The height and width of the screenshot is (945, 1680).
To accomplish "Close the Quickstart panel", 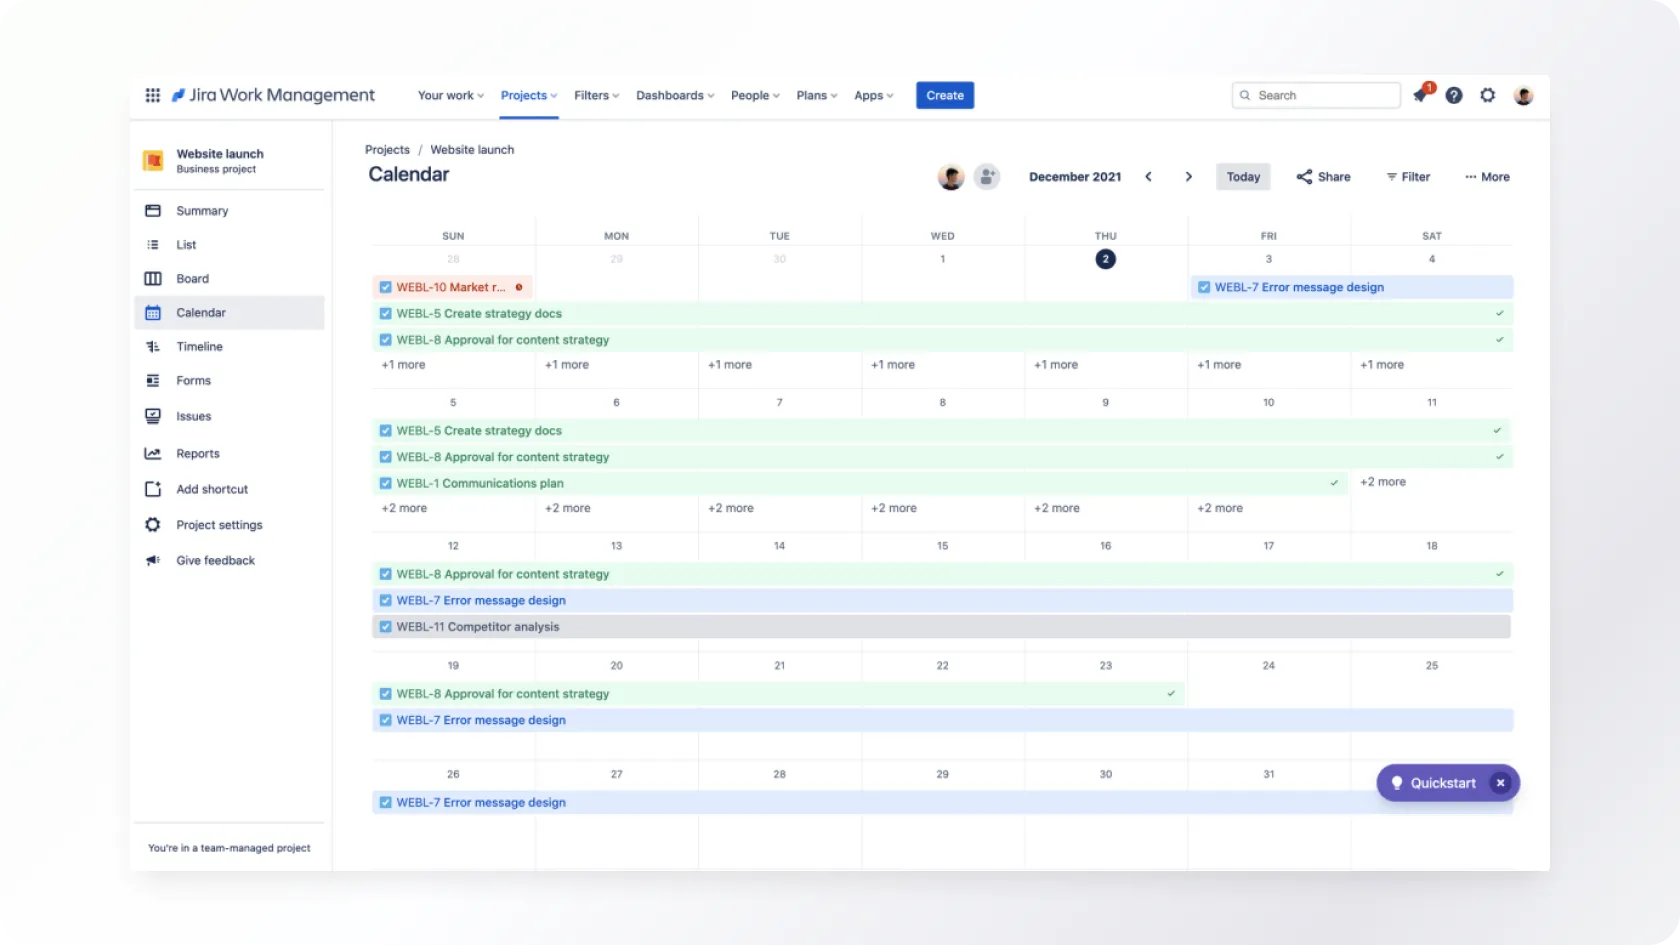I will (x=1500, y=783).
